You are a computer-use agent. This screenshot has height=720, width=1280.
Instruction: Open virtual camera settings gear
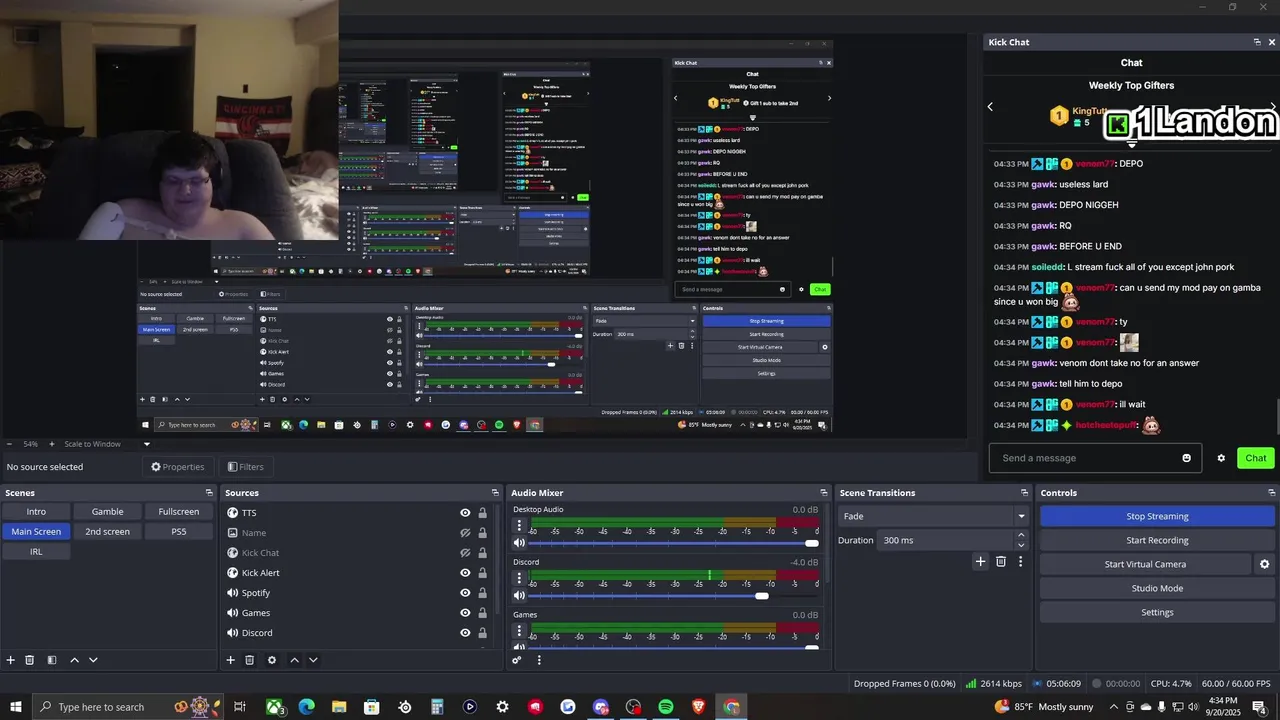tap(1264, 564)
